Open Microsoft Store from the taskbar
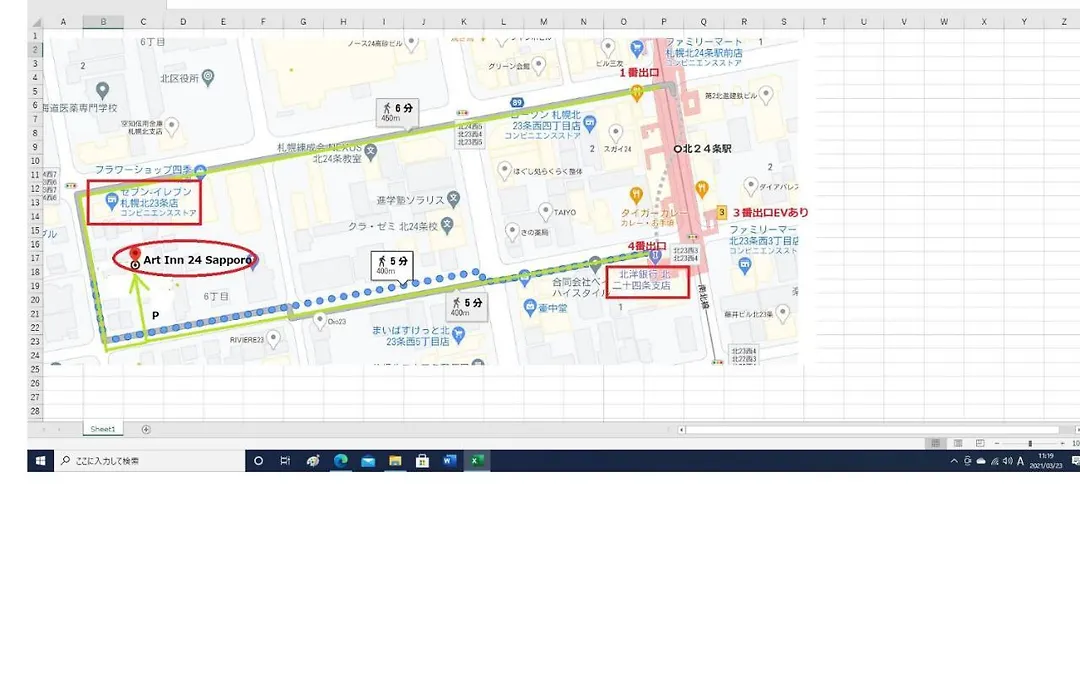 click(x=422, y=461)
